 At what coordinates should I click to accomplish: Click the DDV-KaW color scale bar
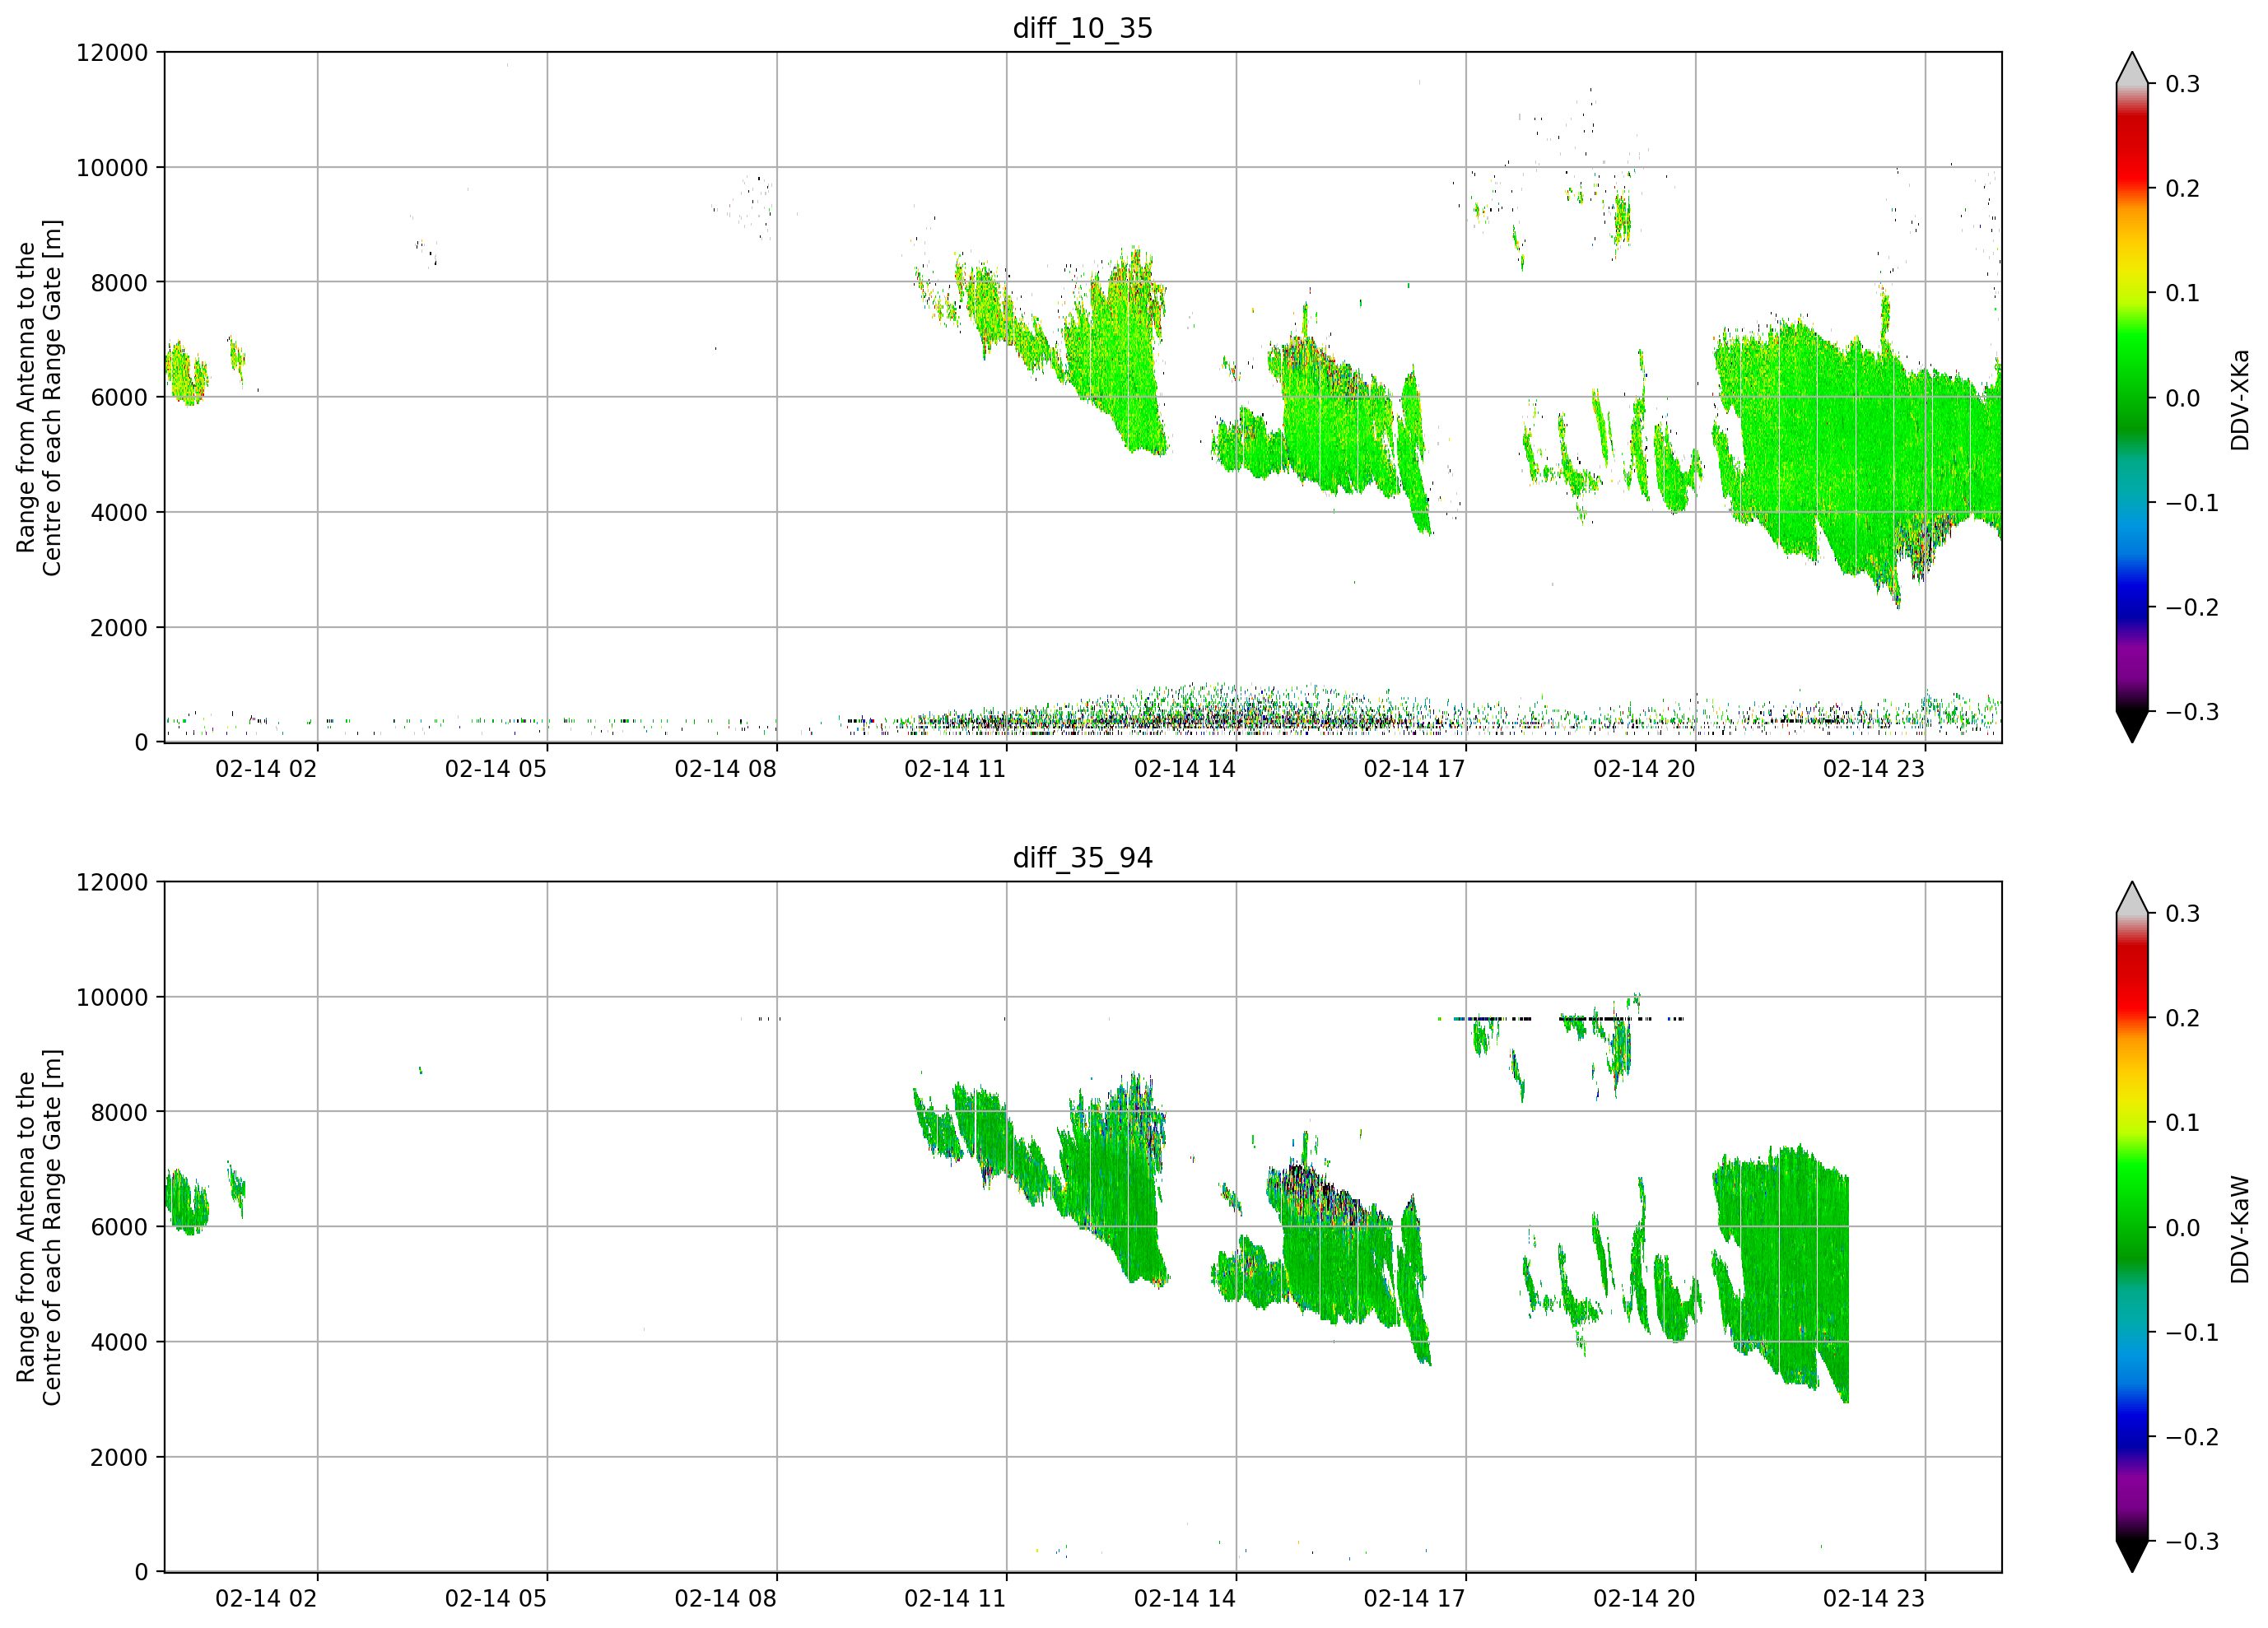(x=2132, y=1226)
